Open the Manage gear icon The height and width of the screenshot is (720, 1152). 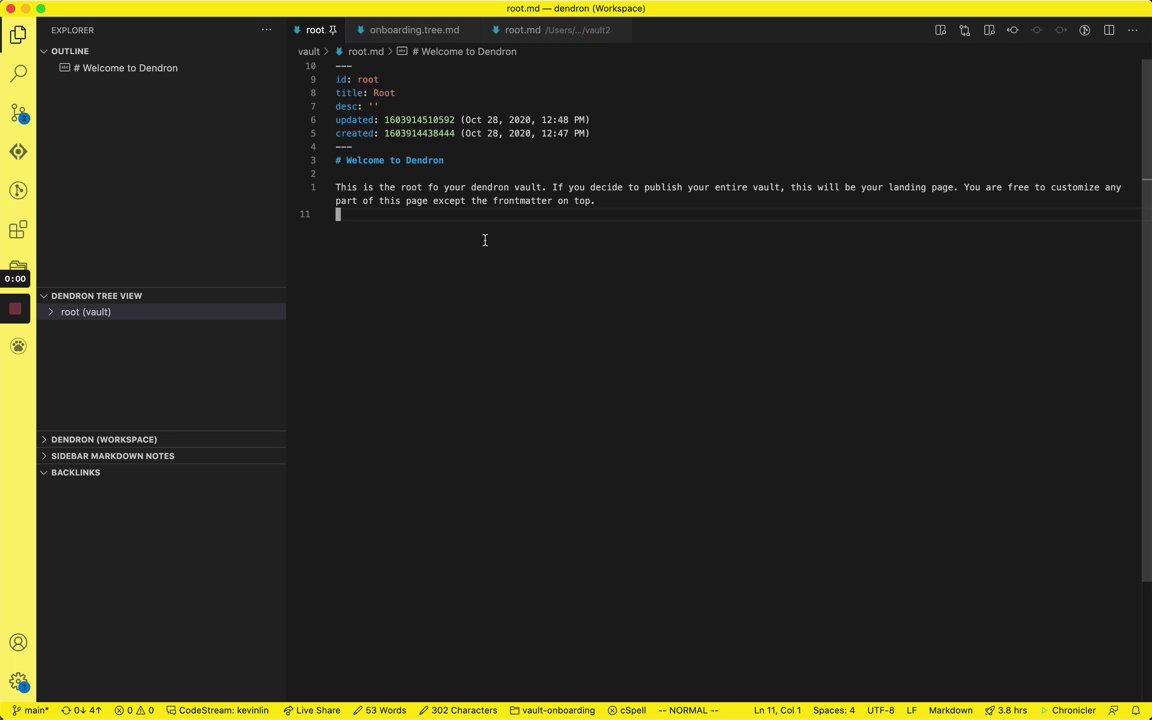click(18, 682)
